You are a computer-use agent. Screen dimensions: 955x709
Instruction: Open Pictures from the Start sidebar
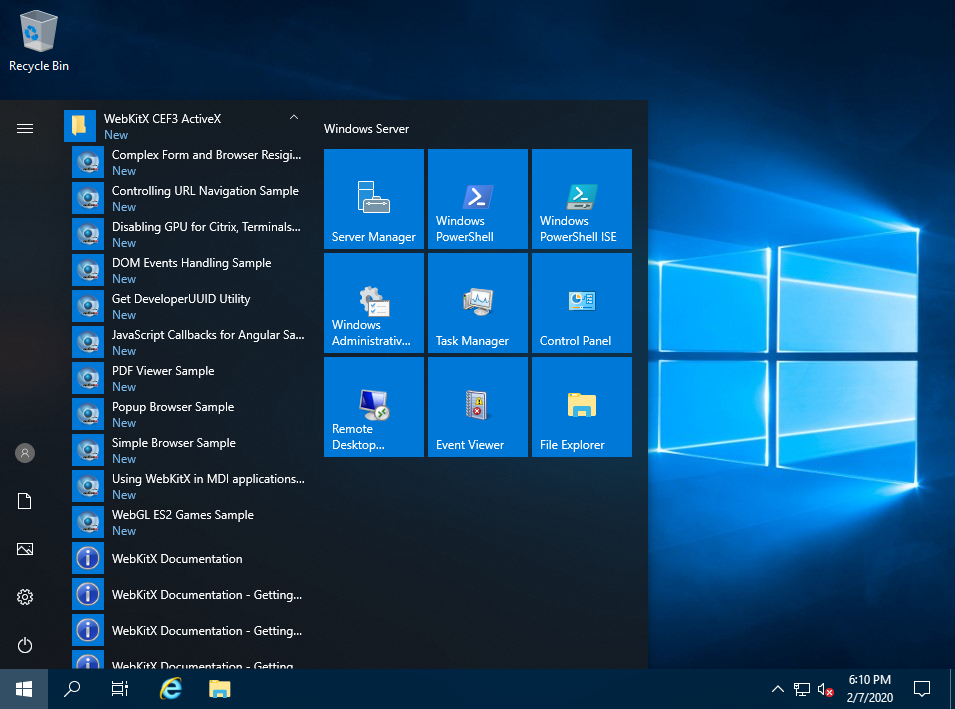pos(25,549)
